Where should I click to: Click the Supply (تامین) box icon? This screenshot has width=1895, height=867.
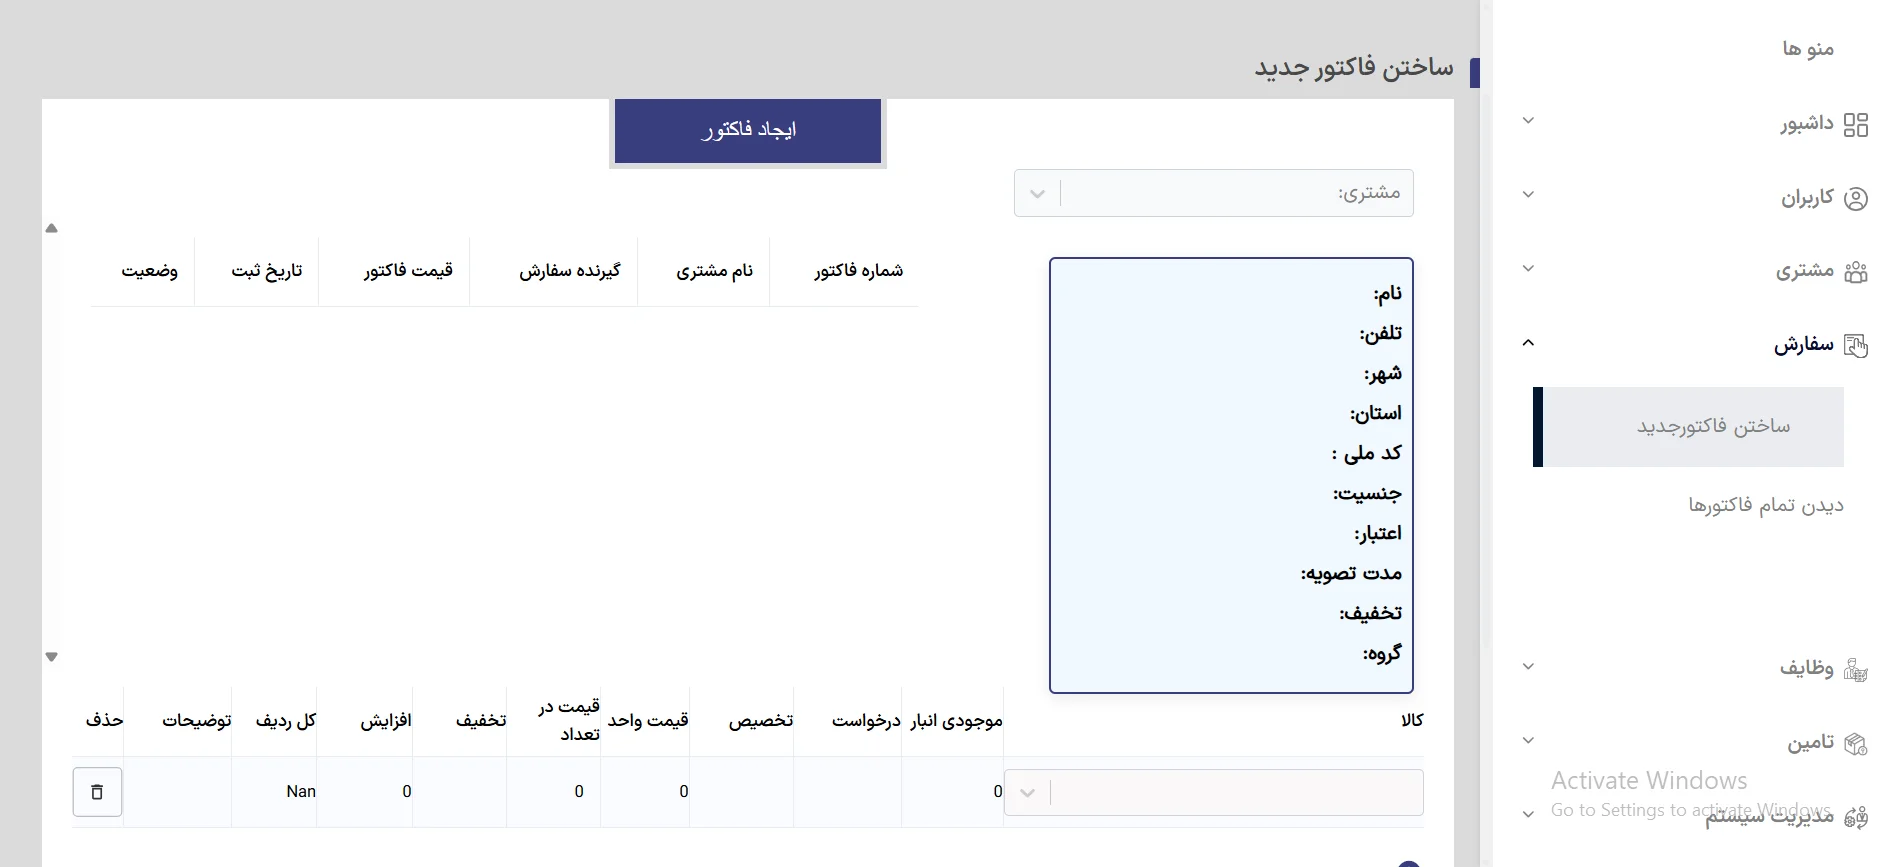[1855, 743]
